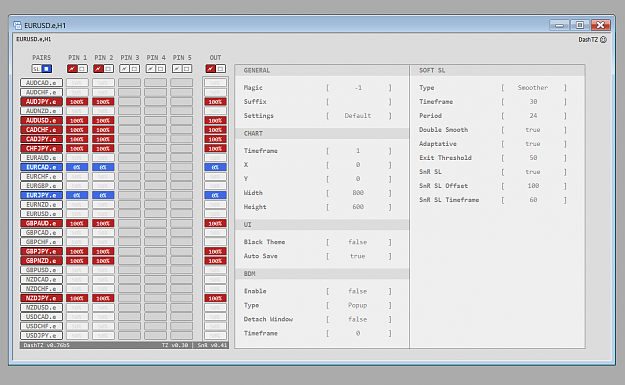The image size is (625, 385).
Task: Change BDM Type value Popup
Action: coord(358,305)
